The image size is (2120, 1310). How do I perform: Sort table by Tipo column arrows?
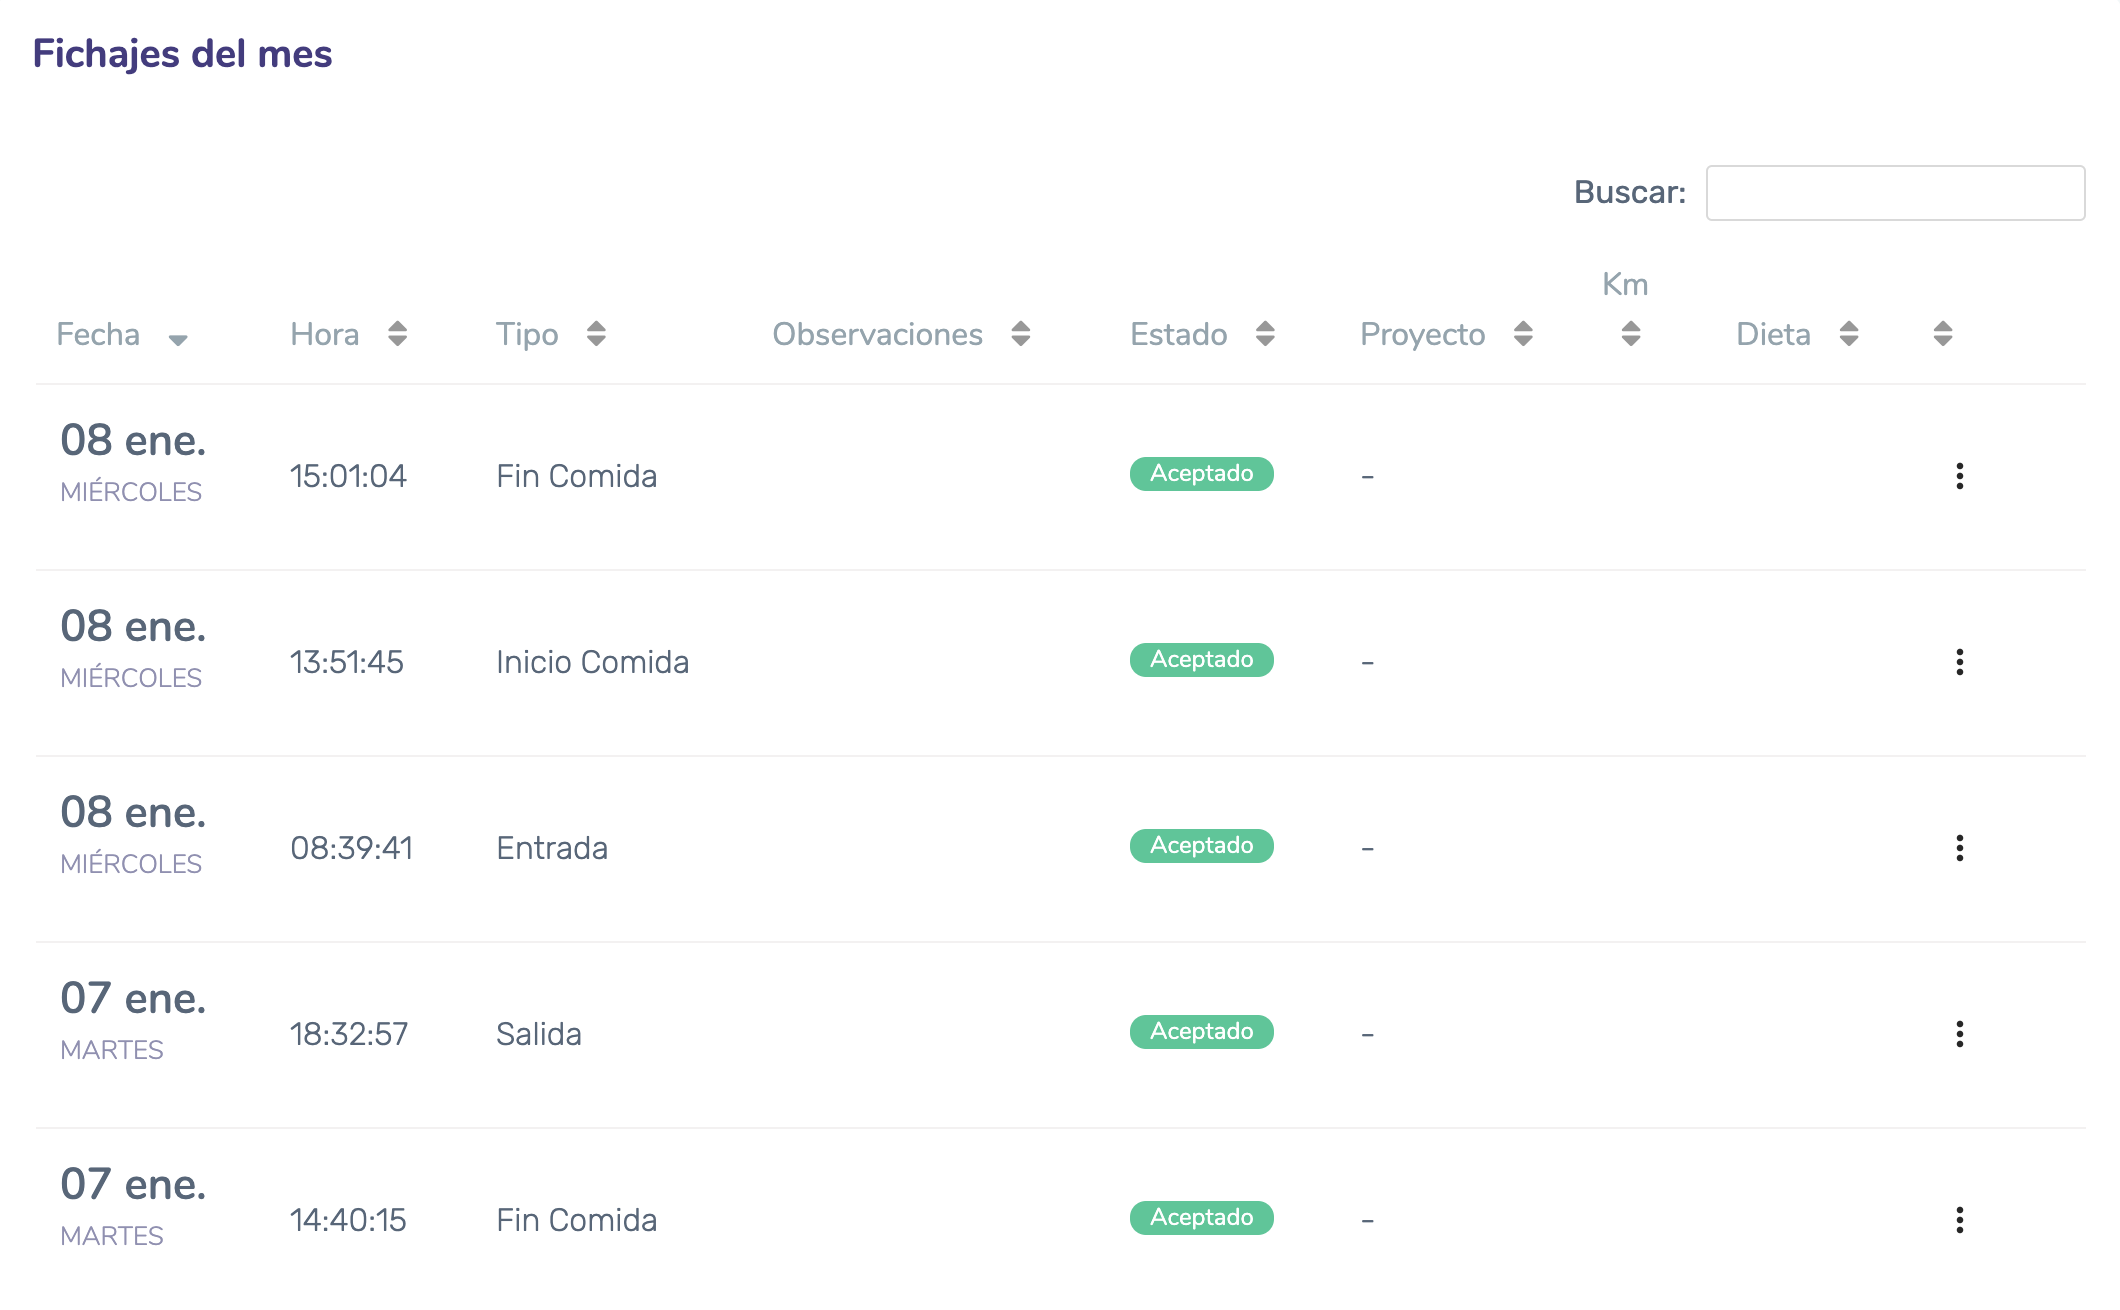[596, 334]
